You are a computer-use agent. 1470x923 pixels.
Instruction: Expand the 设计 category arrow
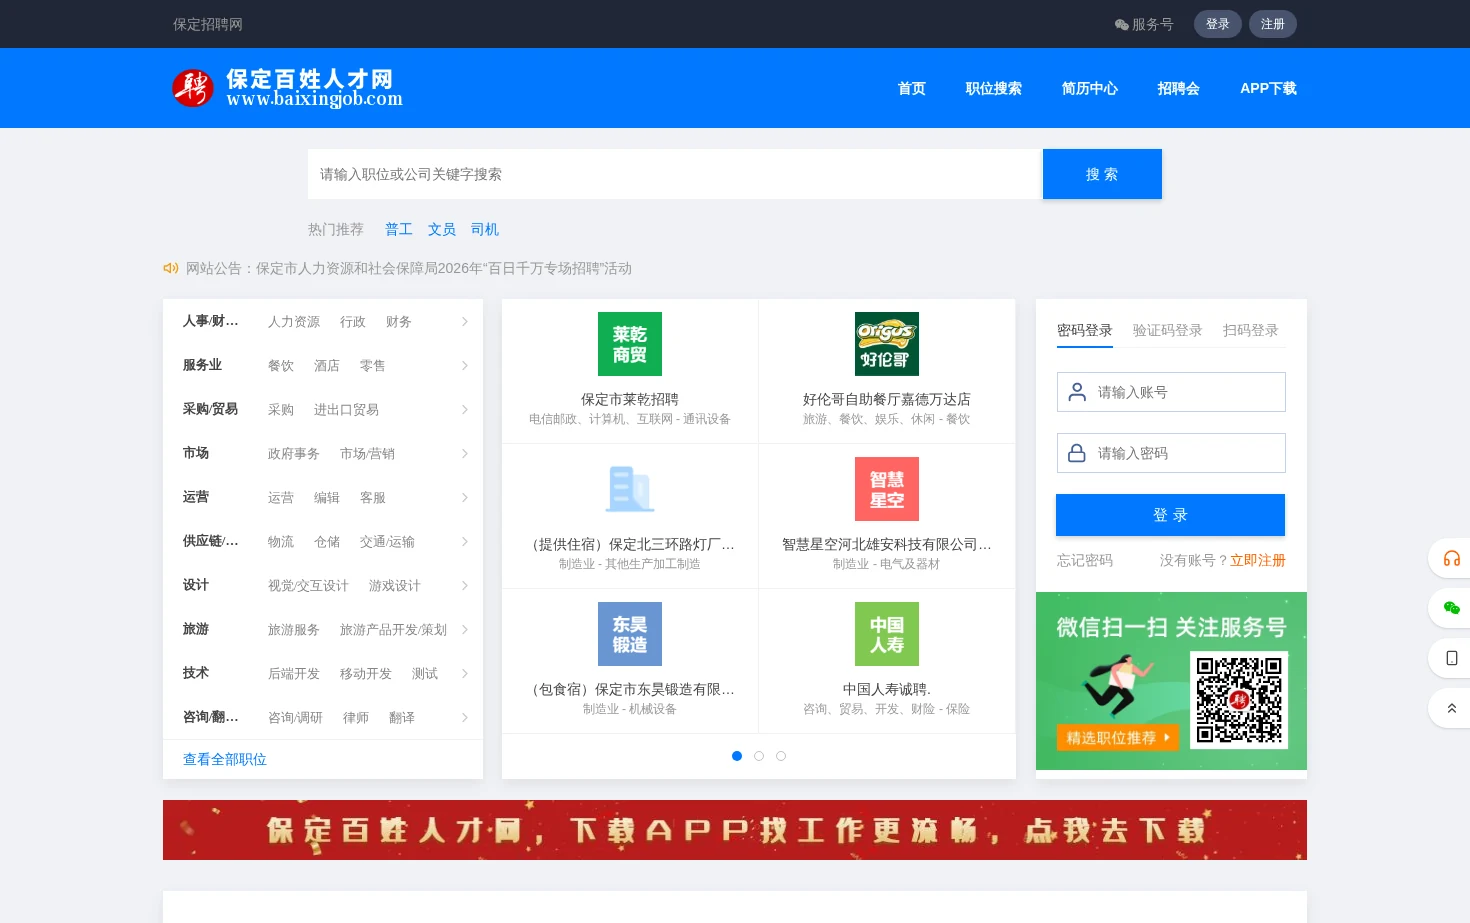pyautogui.click(x=465, y=585)
